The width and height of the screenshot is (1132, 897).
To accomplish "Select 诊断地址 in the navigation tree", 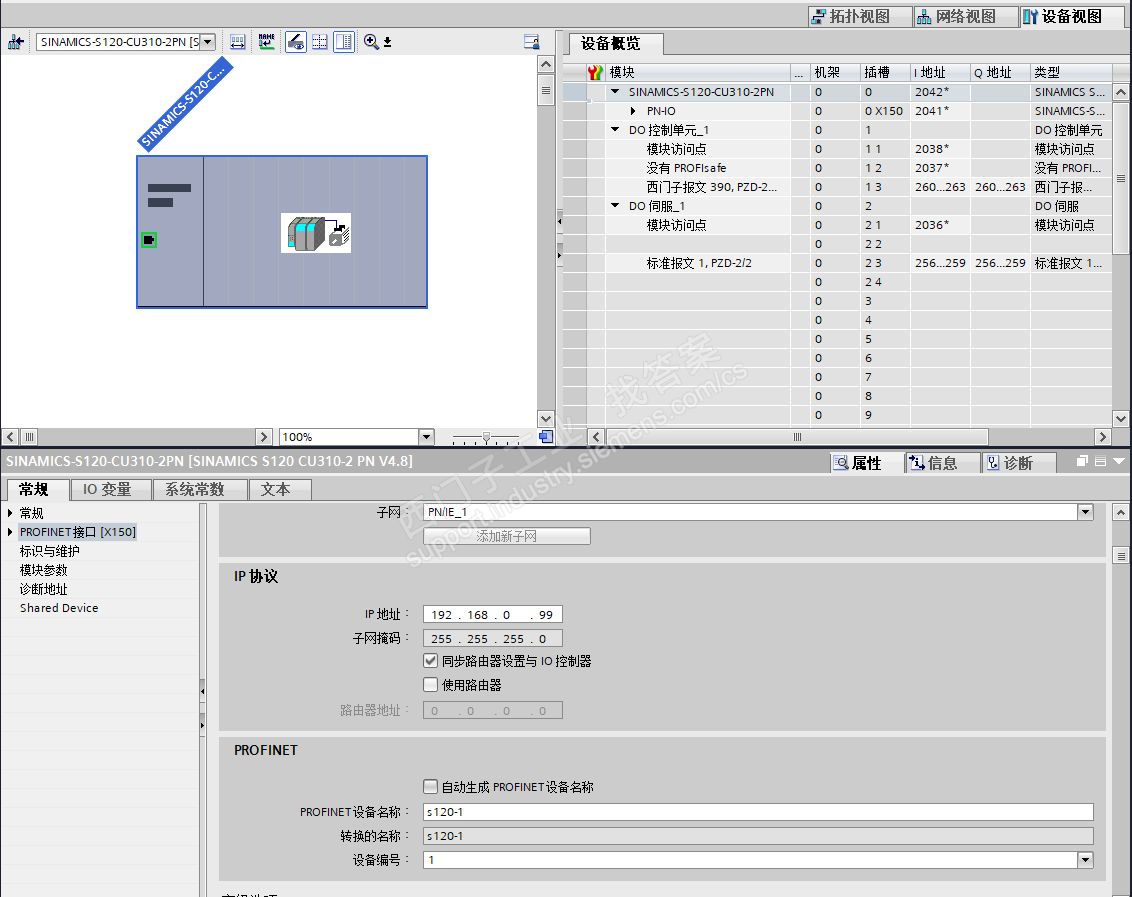I will tap(43, 589).
